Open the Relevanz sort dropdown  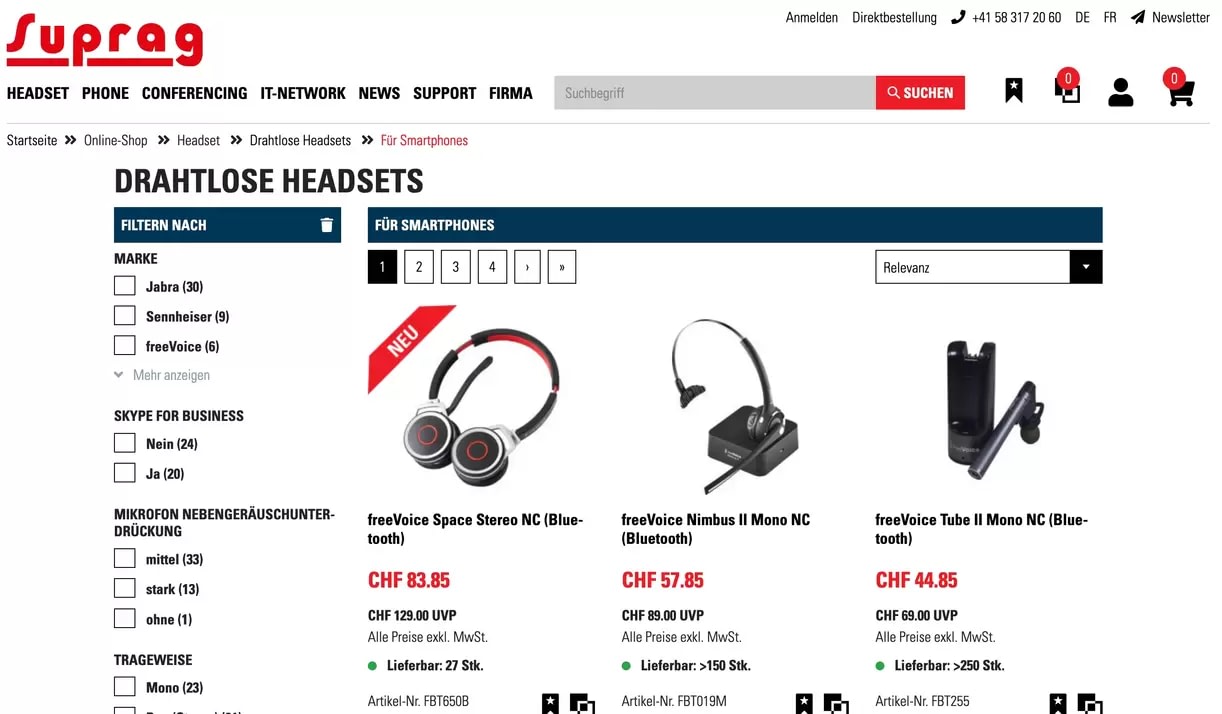point(989,267)
